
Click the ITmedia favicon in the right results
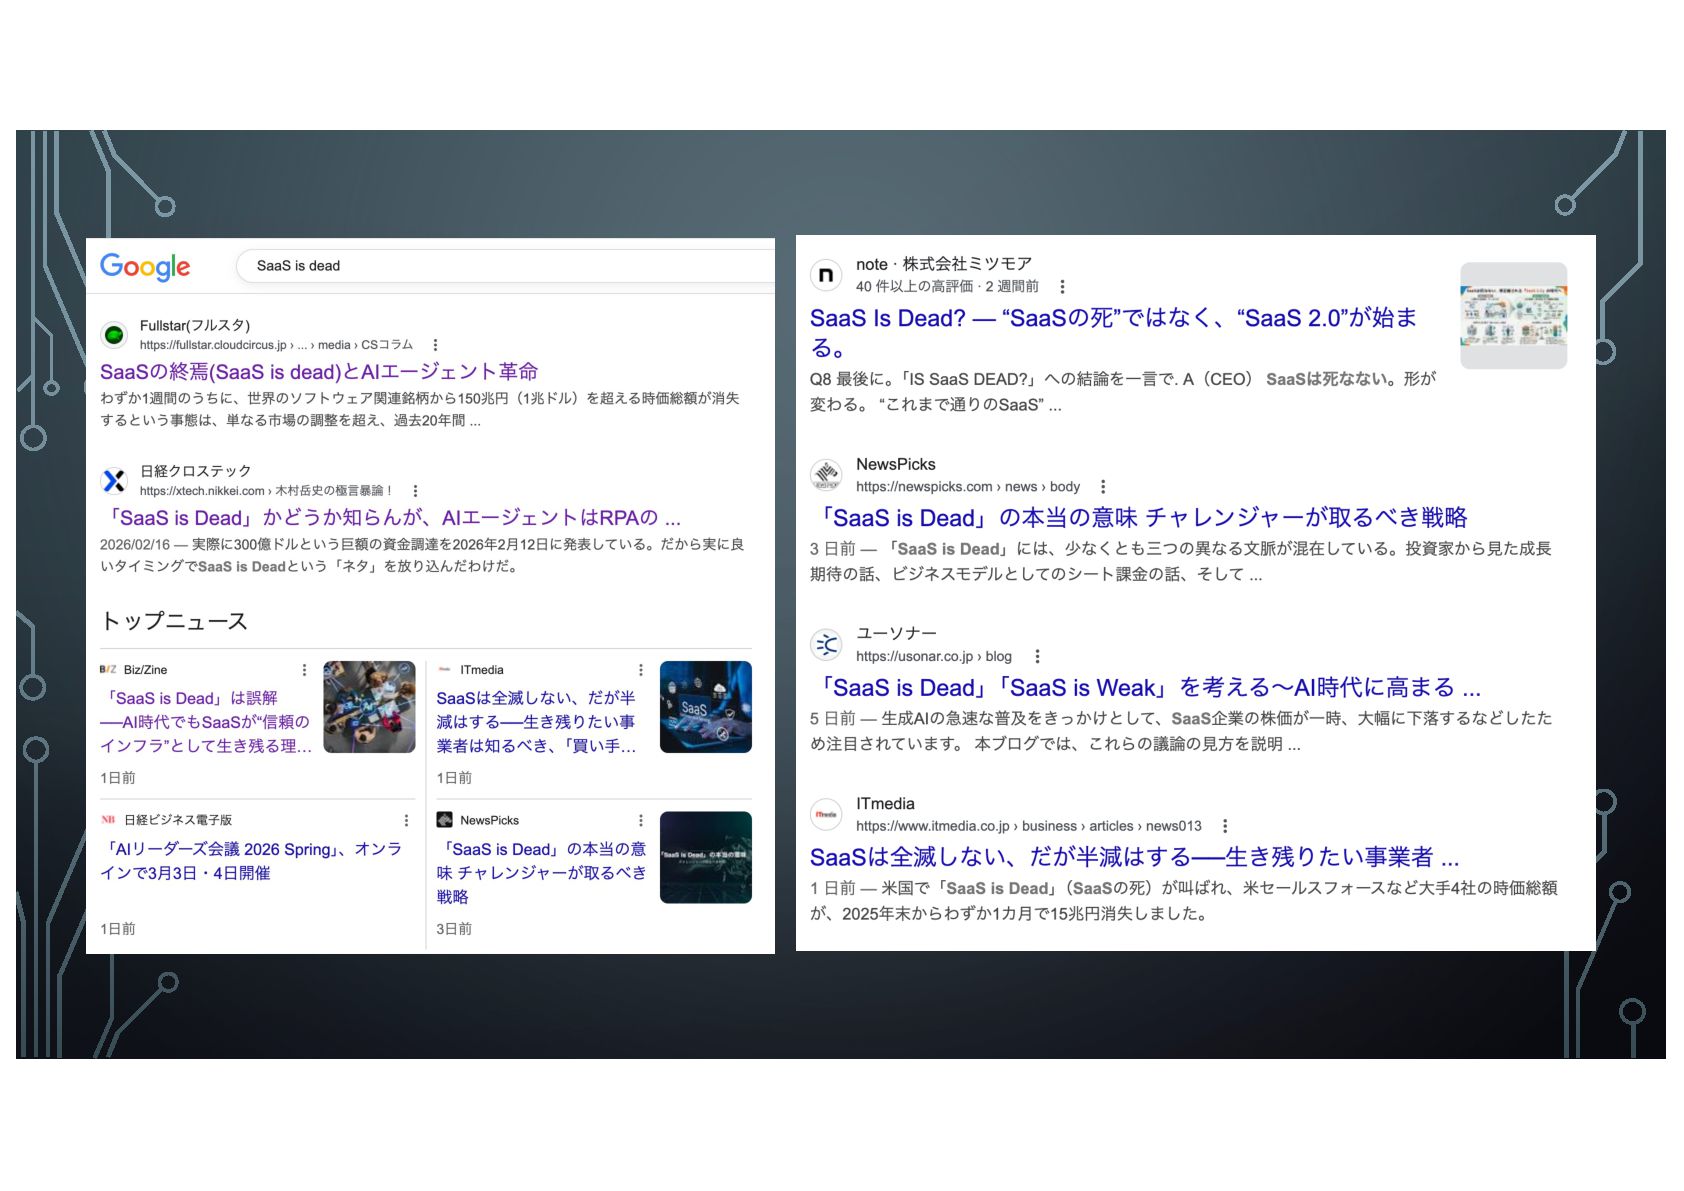[x=826, y=815]
